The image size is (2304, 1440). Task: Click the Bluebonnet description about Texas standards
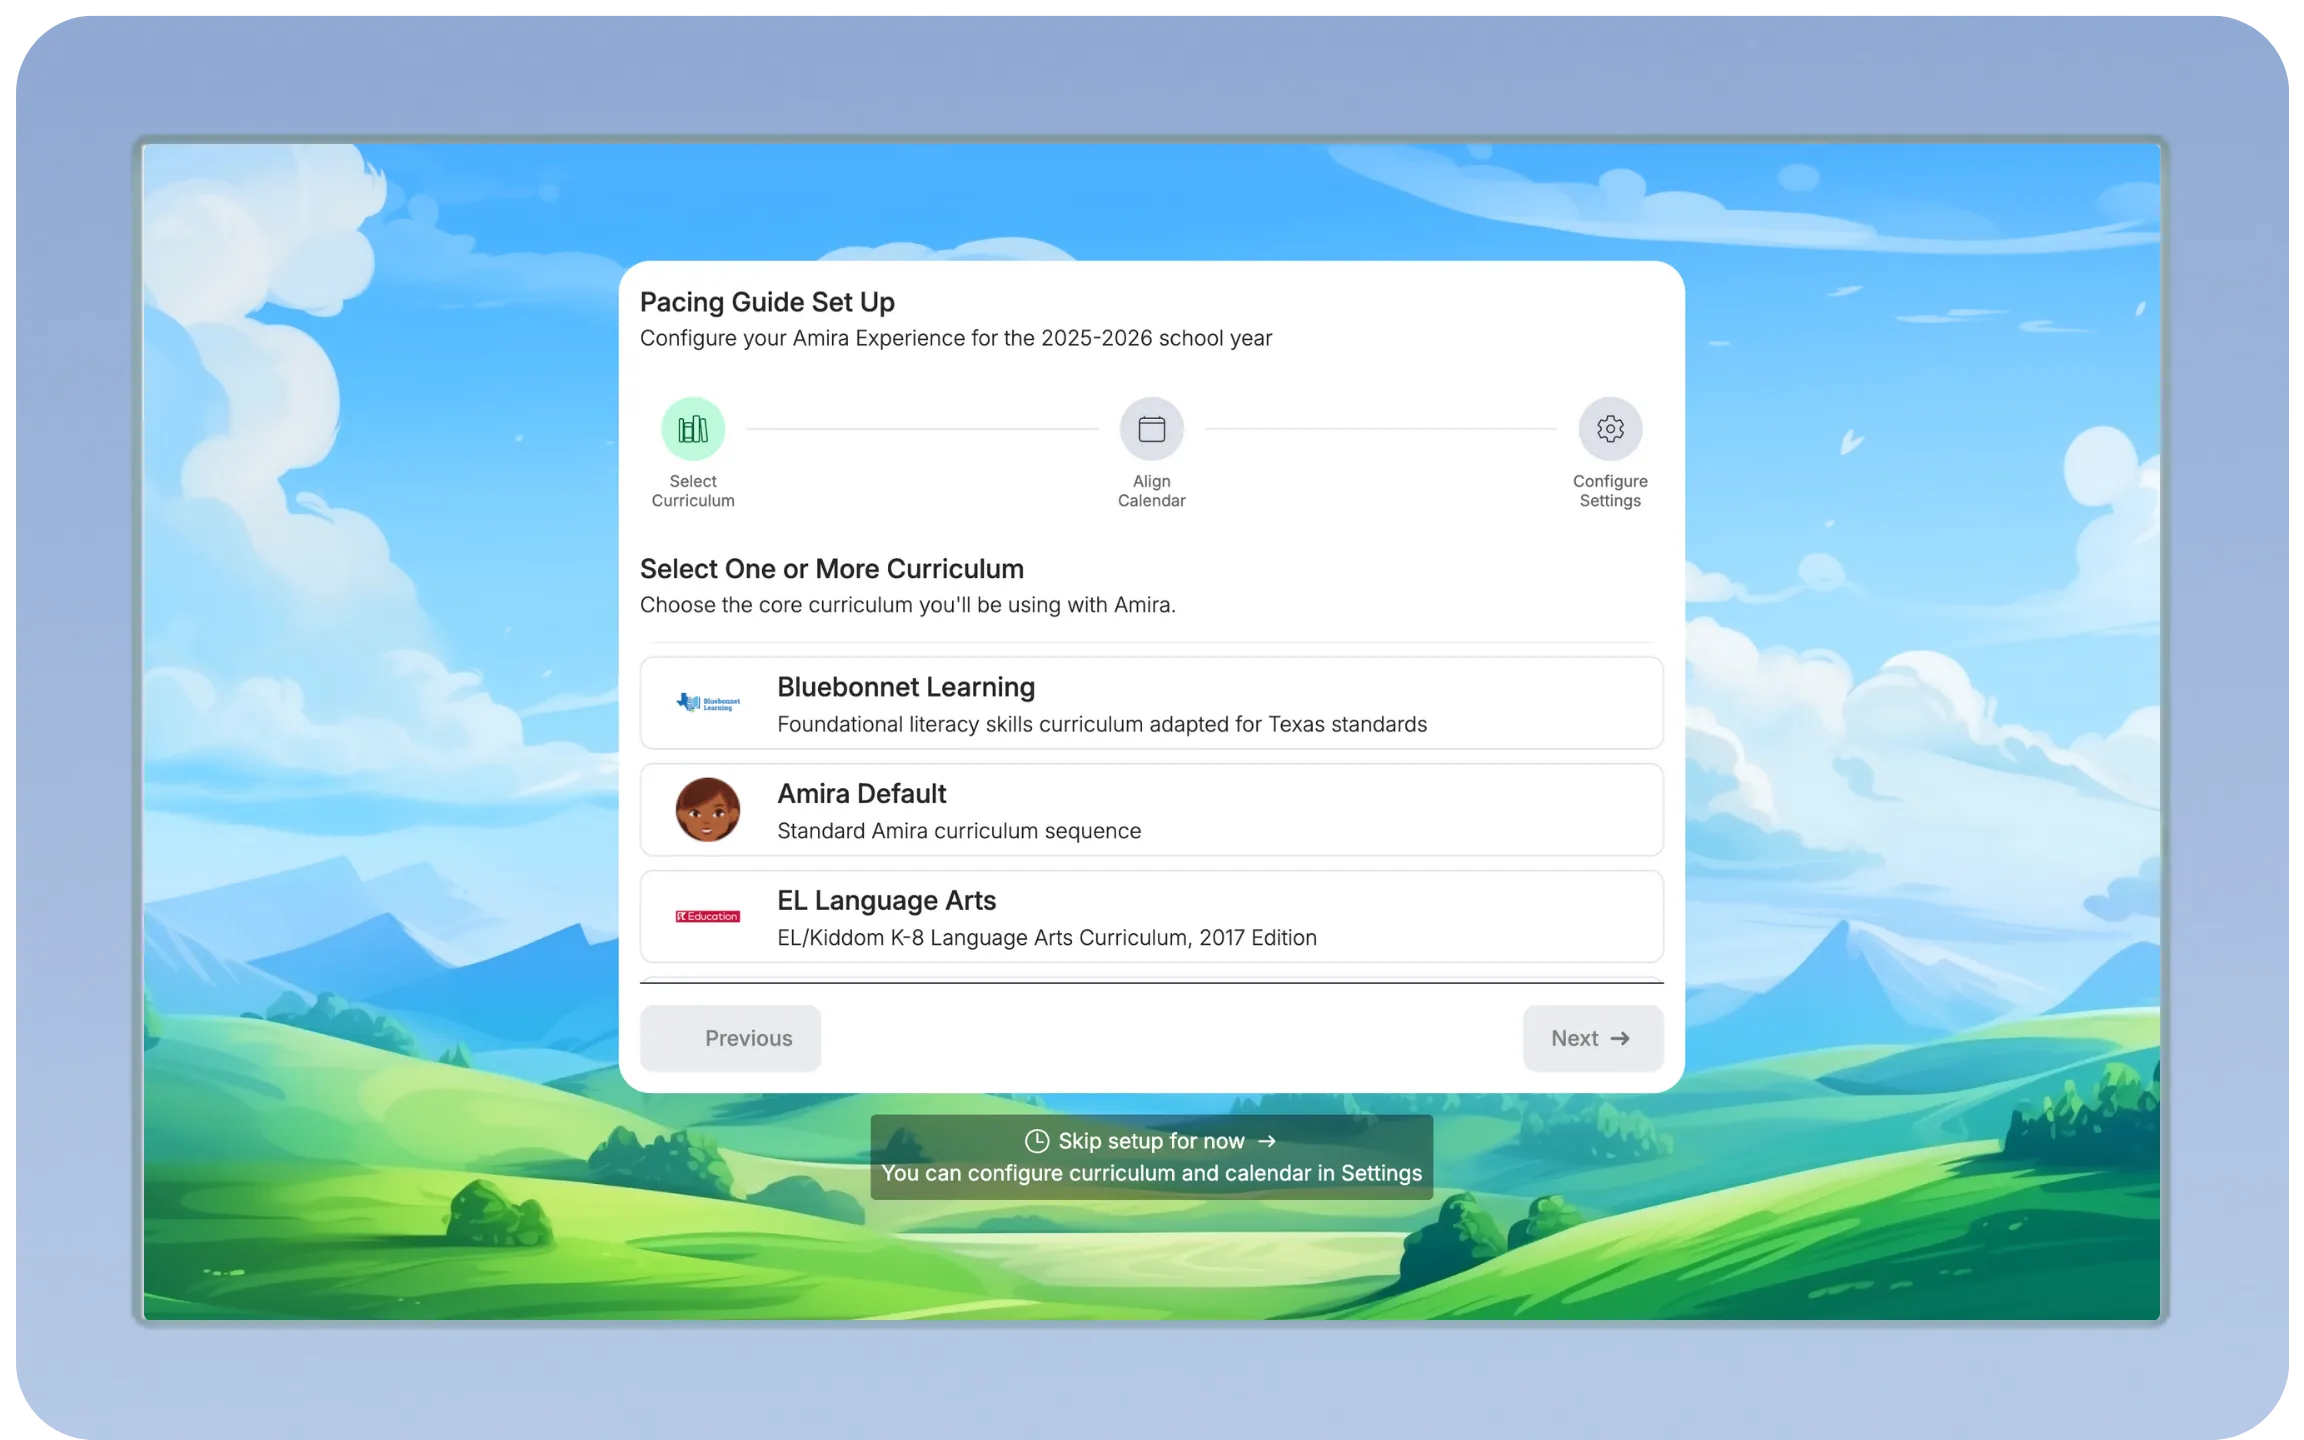[x=1102, y=725]
